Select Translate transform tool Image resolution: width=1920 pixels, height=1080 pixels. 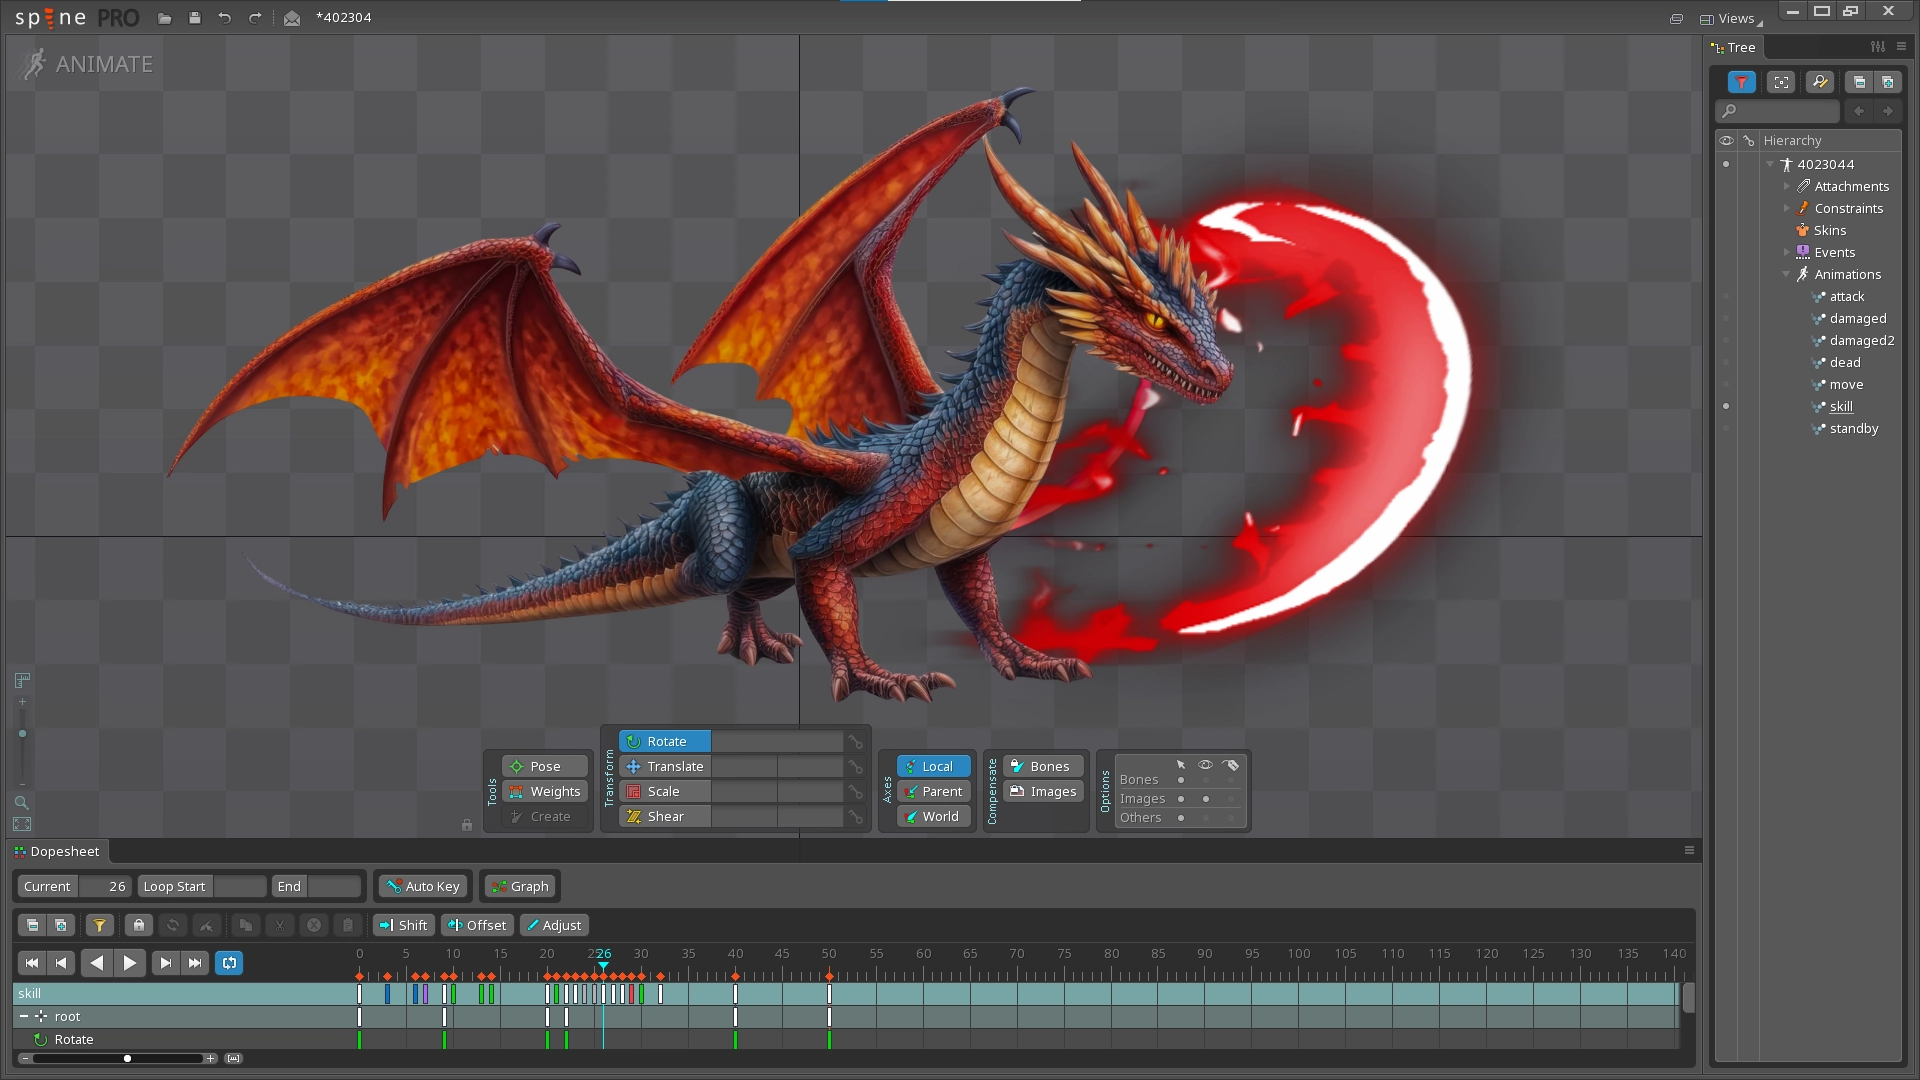coord(665,766)
